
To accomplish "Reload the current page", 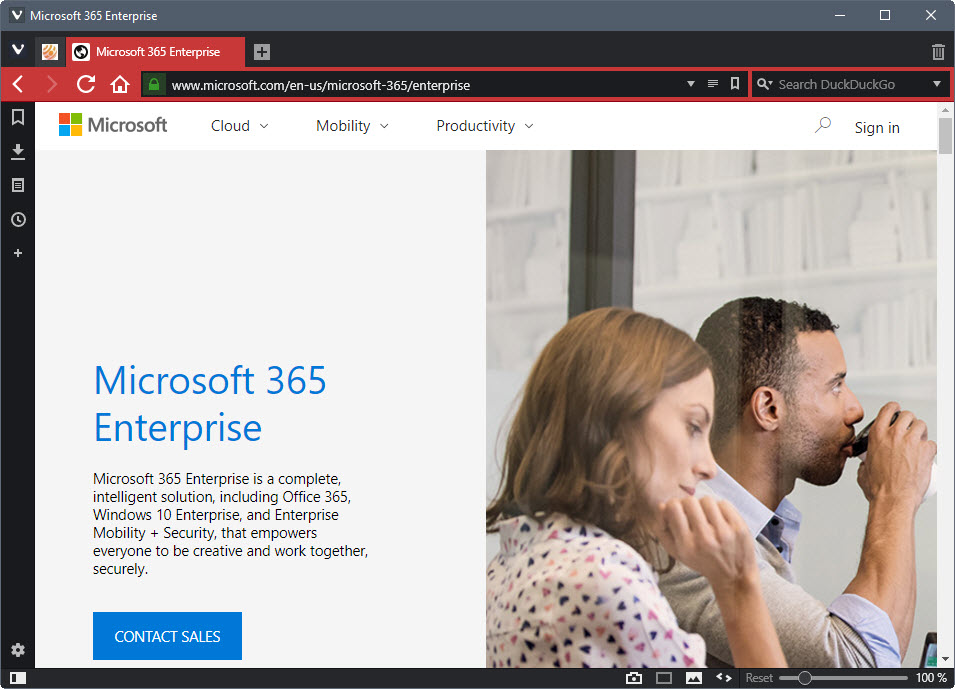I will point(86,84).
